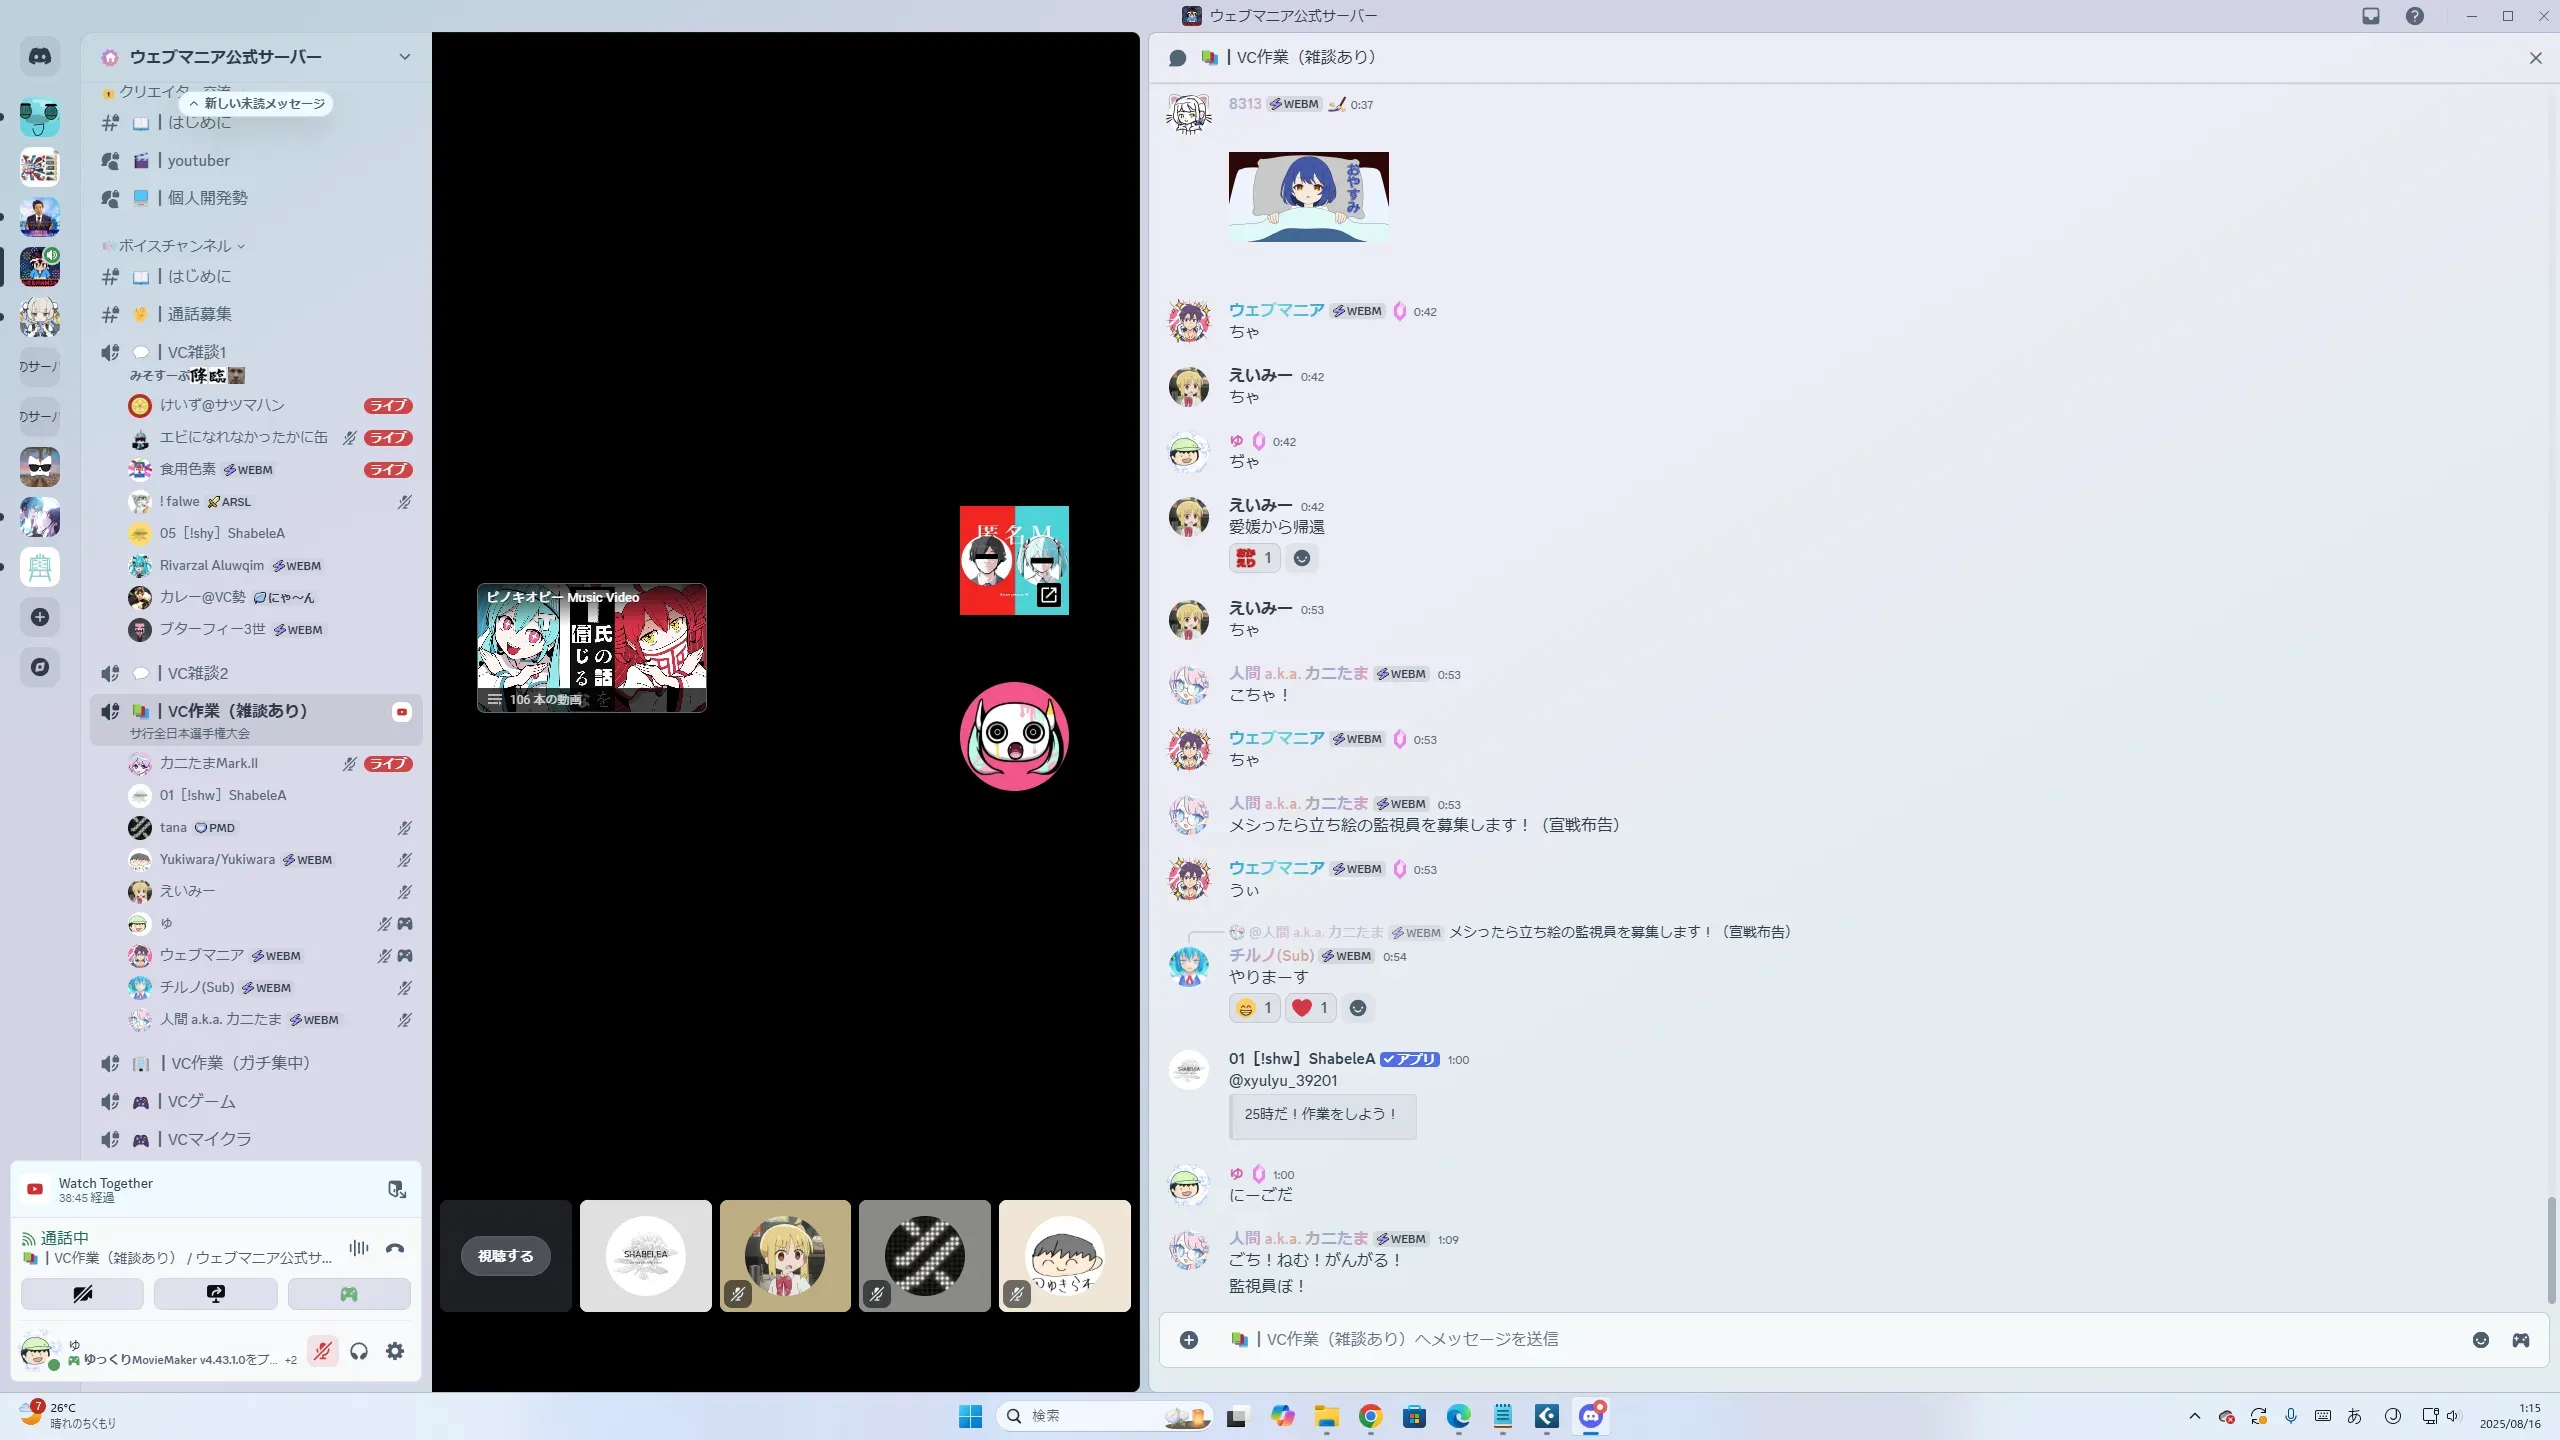Viewport: 2560px width, 1440px height.
Task: Open Discord direct messages home icon
Action: pyautogui.click(x=40, y=57)
